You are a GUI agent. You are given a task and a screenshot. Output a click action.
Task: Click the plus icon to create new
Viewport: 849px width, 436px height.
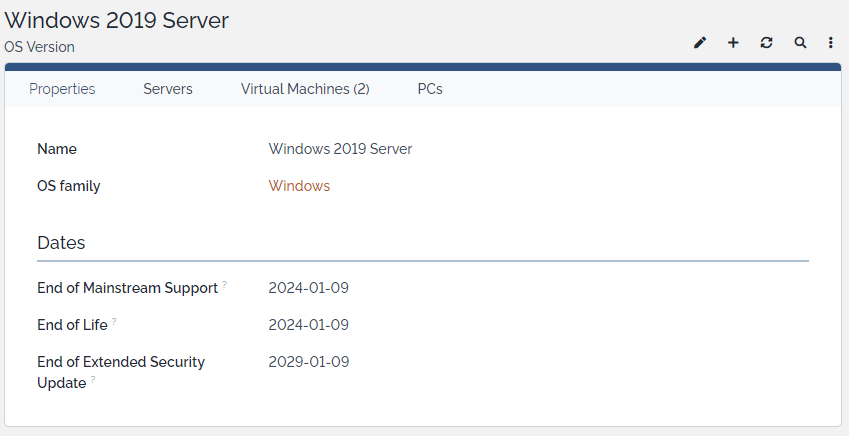(x=733, y=43)
